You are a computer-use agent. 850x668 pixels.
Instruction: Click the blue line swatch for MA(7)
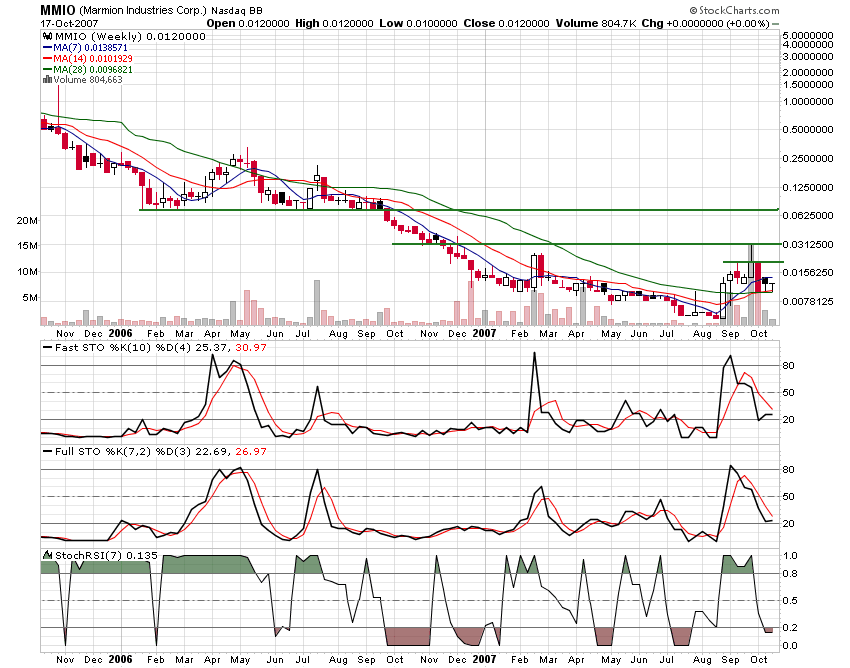47,48
